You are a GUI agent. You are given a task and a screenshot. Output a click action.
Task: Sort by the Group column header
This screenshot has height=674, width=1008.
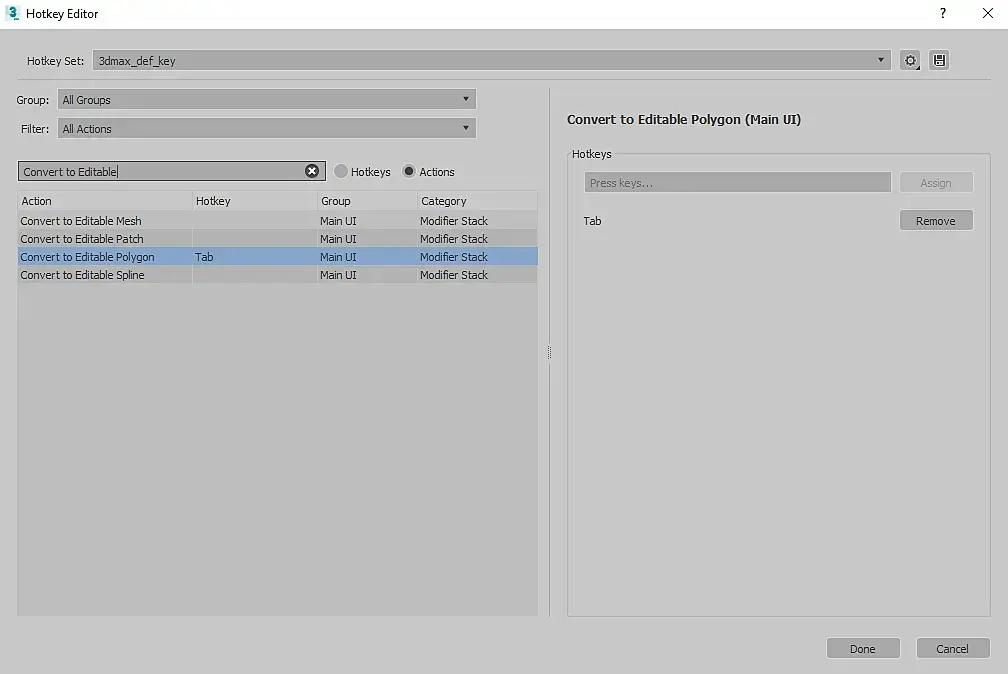coord(367,201)
